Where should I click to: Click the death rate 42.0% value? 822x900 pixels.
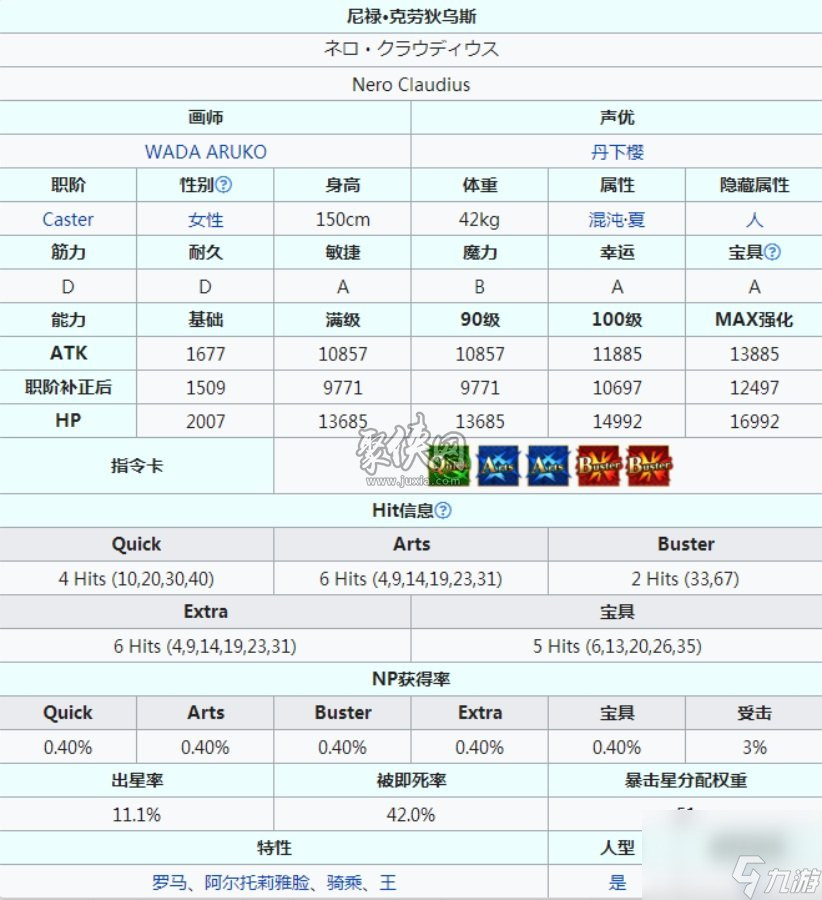click(411, 814)
